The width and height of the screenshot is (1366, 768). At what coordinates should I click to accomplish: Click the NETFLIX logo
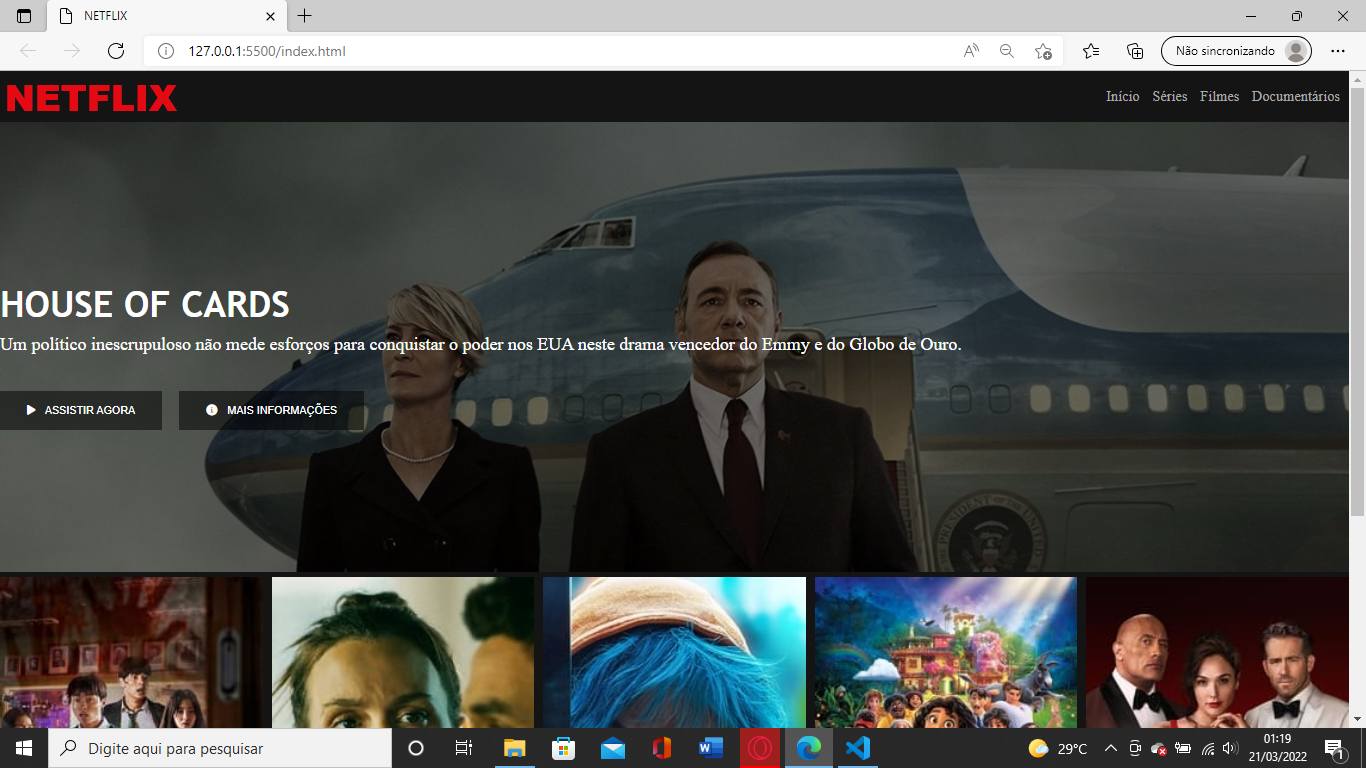tap(93, 98)
